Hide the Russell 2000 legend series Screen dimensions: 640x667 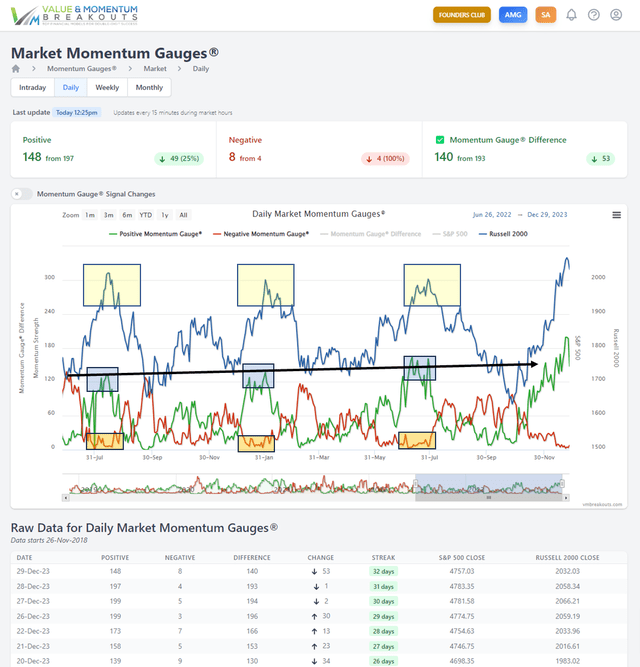click(503, 234)
